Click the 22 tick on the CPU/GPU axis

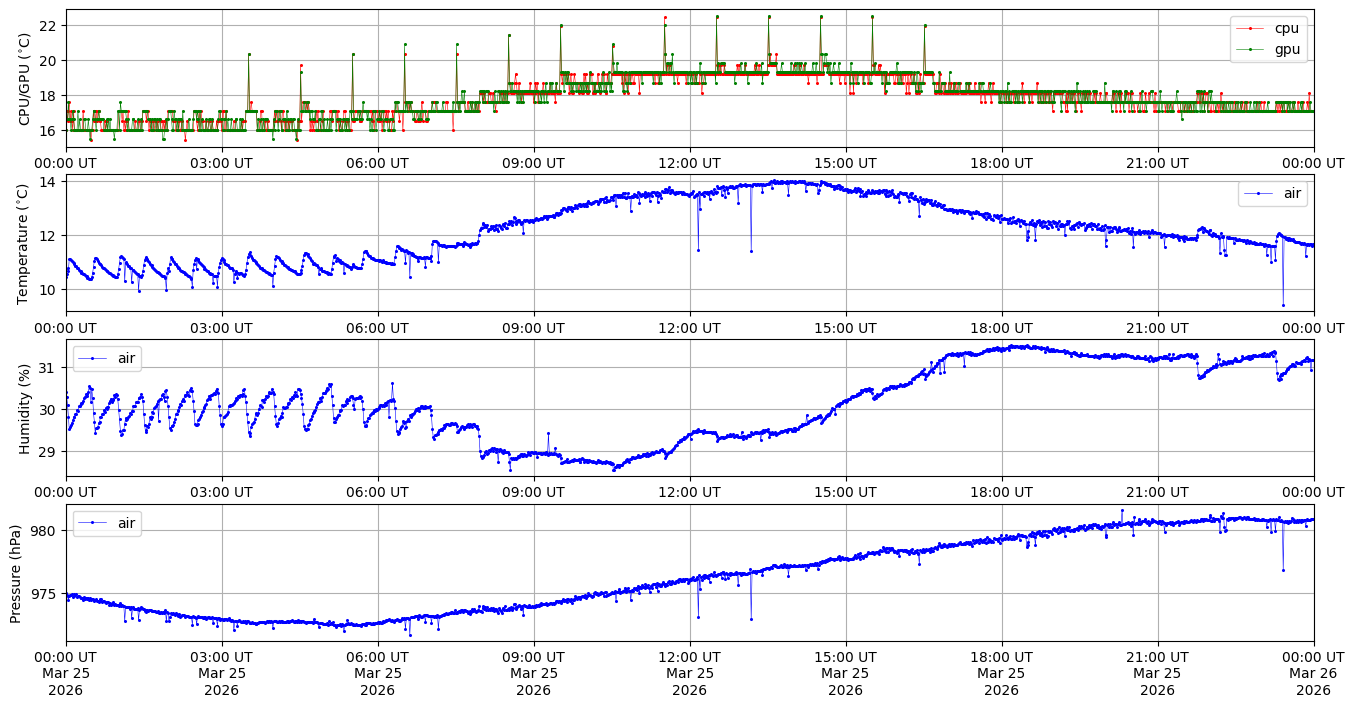pyautogui.click(x=49, y=25)
